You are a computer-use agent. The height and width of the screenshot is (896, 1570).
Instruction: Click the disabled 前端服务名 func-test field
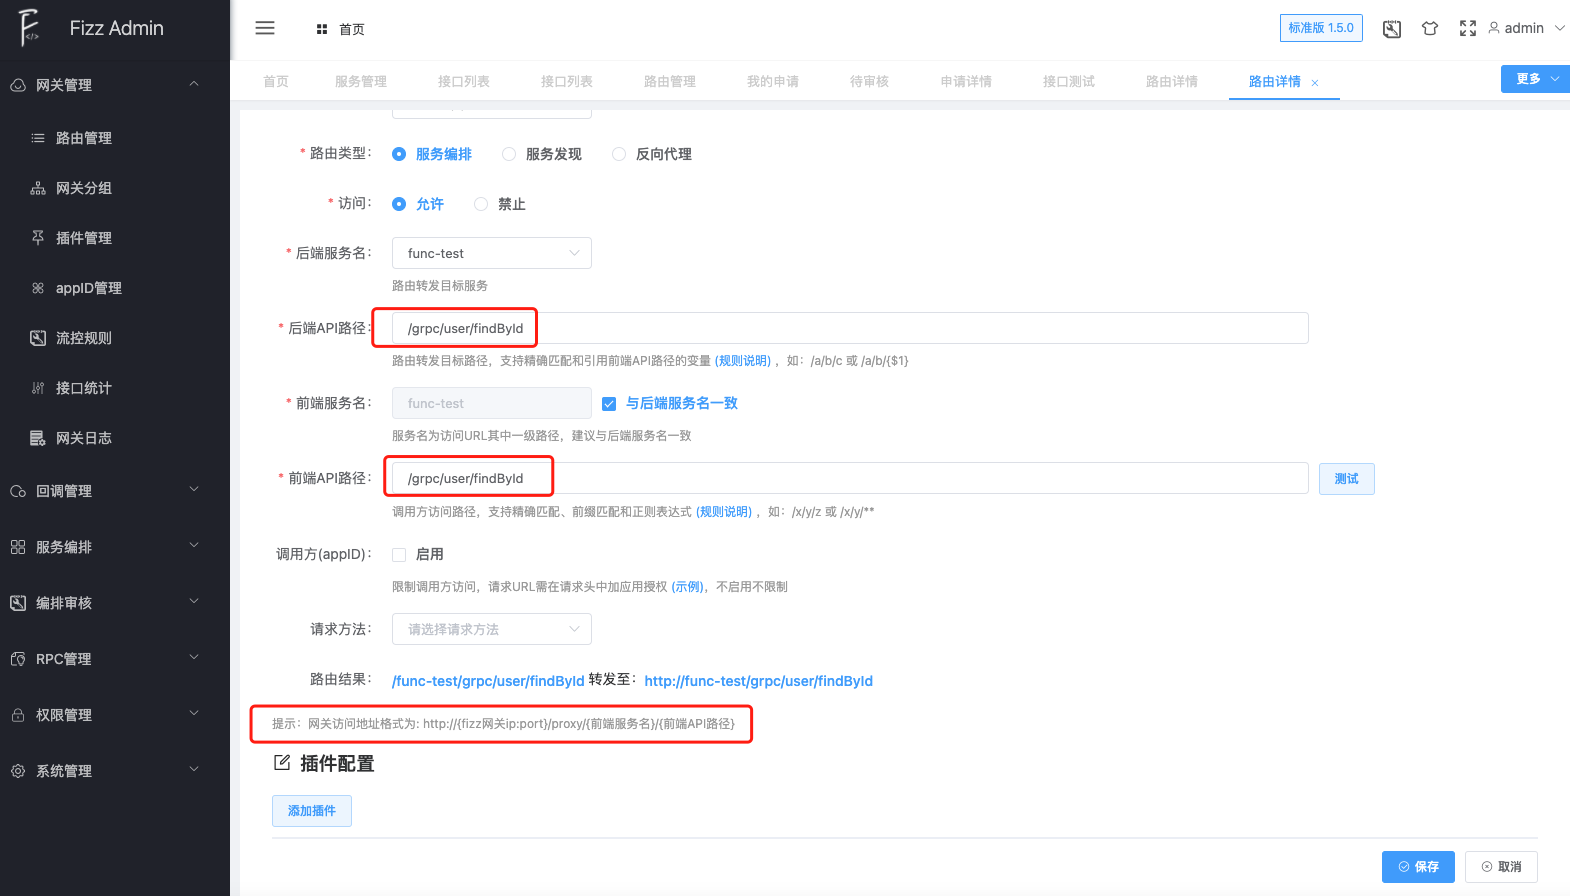(492, 403)
